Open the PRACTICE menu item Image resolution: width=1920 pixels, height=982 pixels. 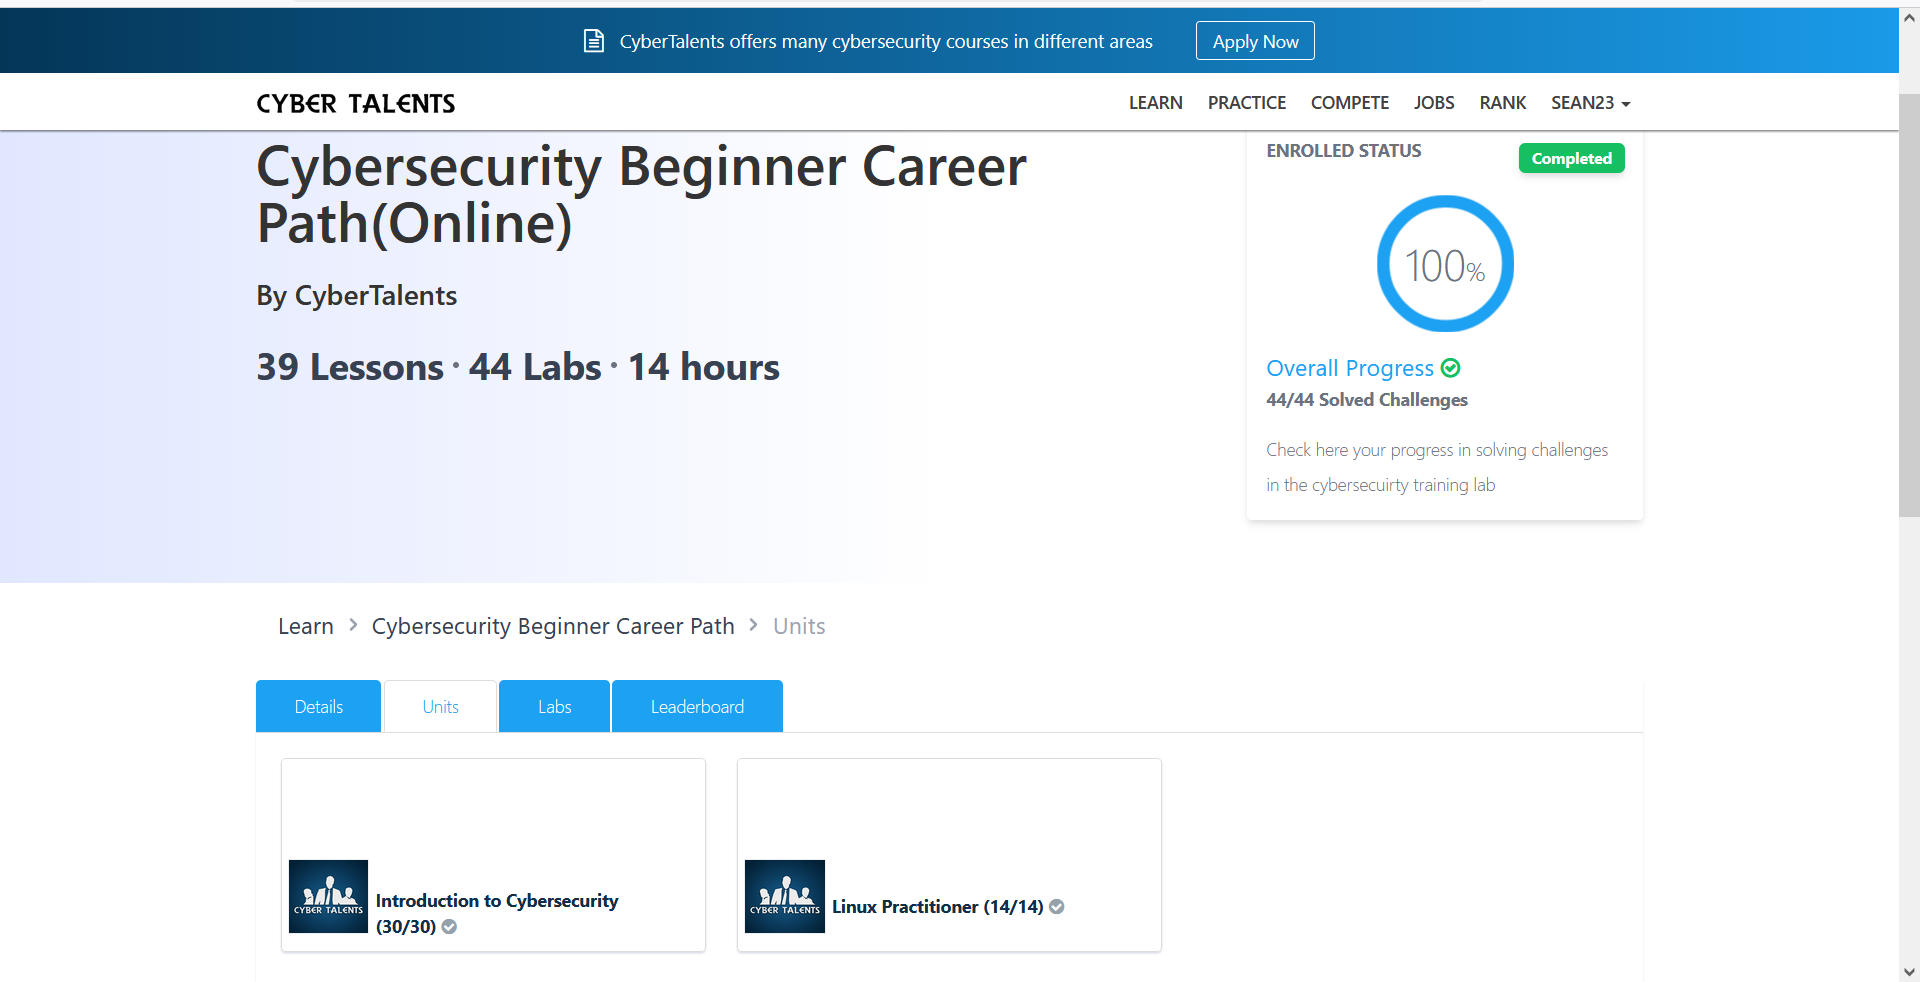(1247, 103)
